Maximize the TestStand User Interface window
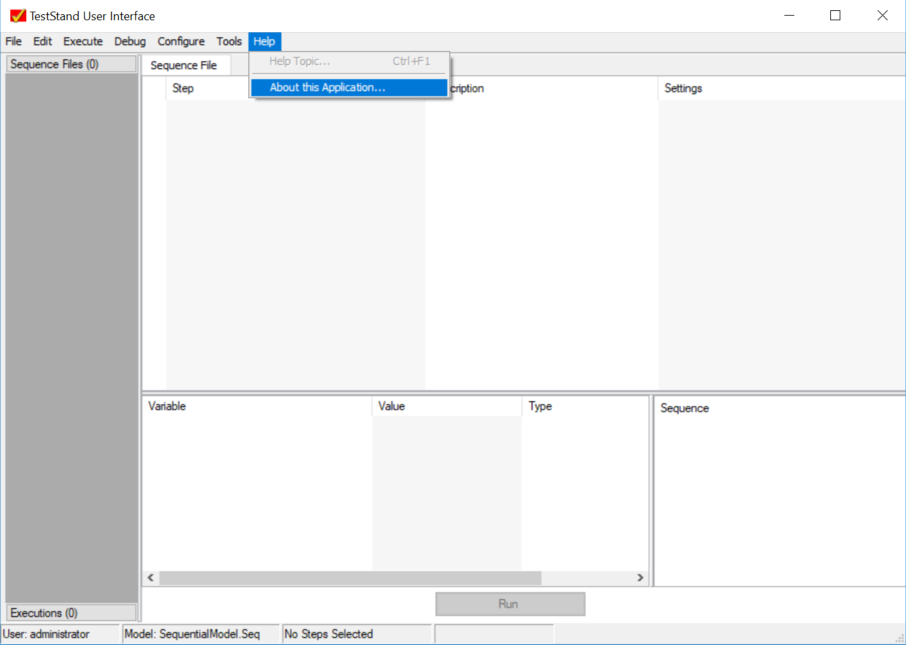Screen dimensions: 906x645 click(x=835, y=16)
